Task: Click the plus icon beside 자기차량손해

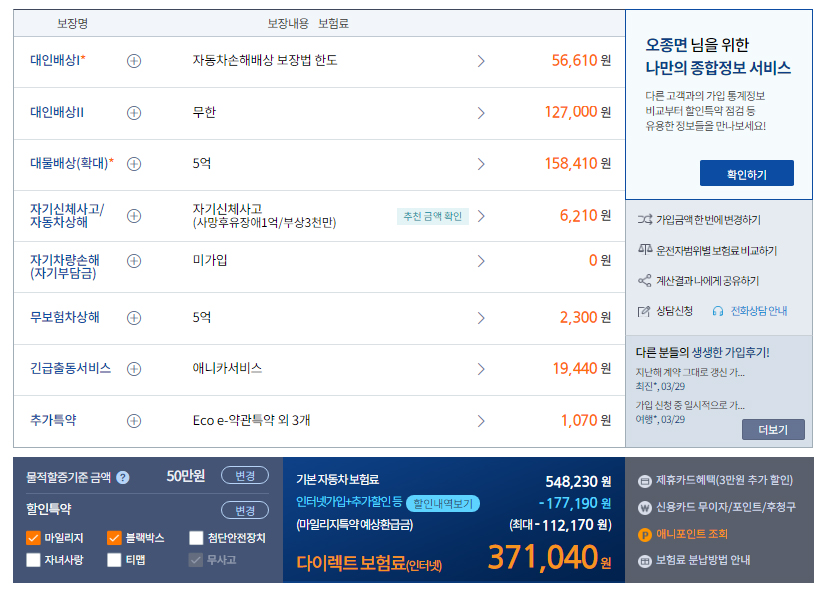Action: (134, 261)
